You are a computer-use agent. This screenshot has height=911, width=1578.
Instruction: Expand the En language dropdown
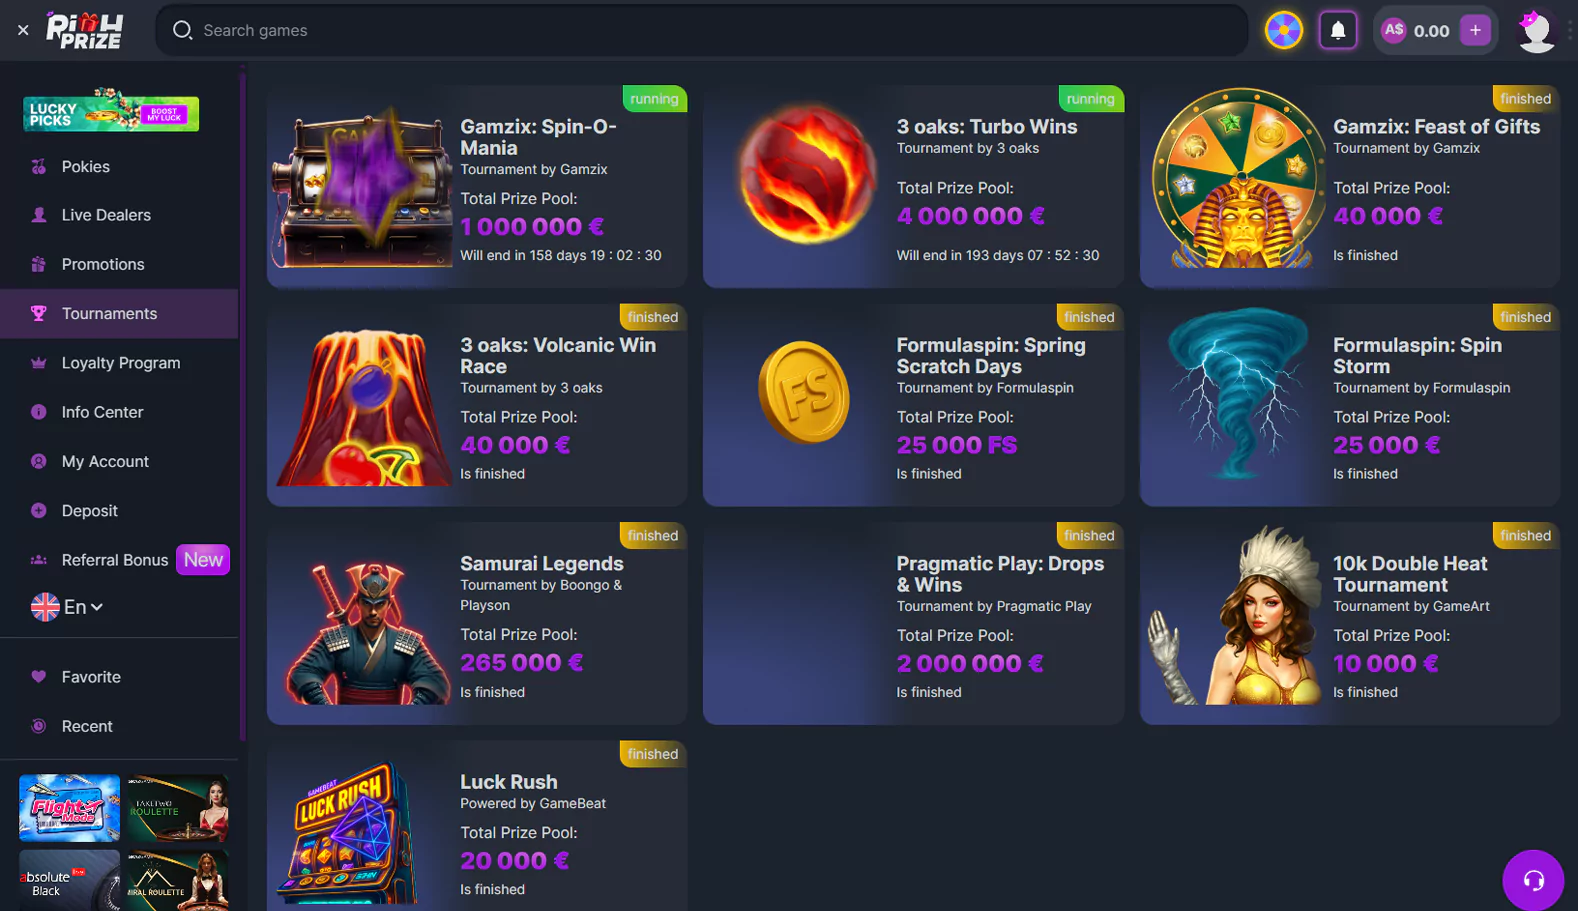pyautogui.click(x=67, y=607)
